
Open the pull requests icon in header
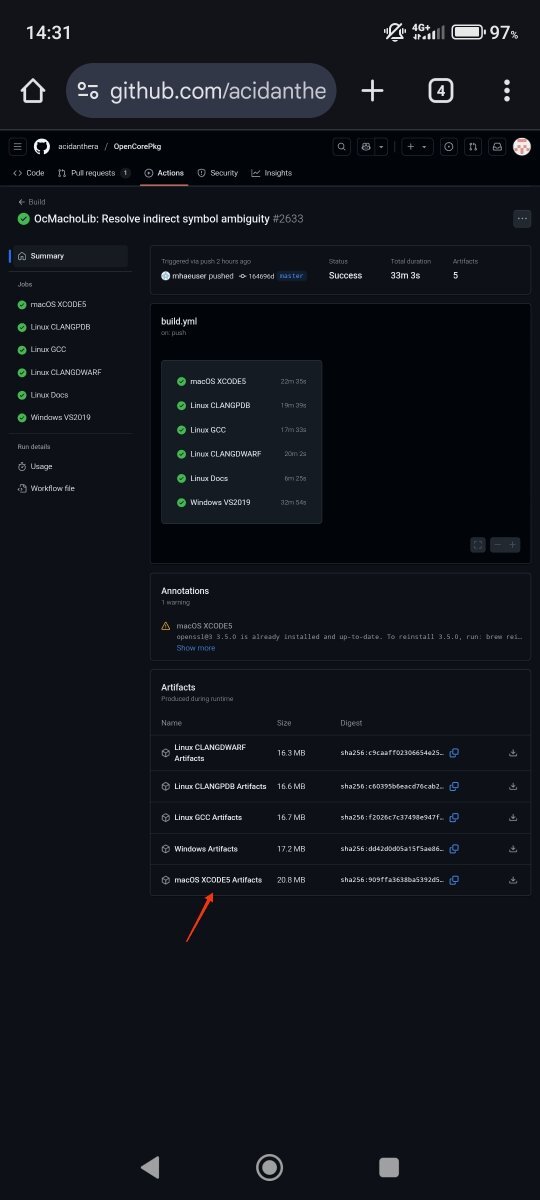click(473, 147)
